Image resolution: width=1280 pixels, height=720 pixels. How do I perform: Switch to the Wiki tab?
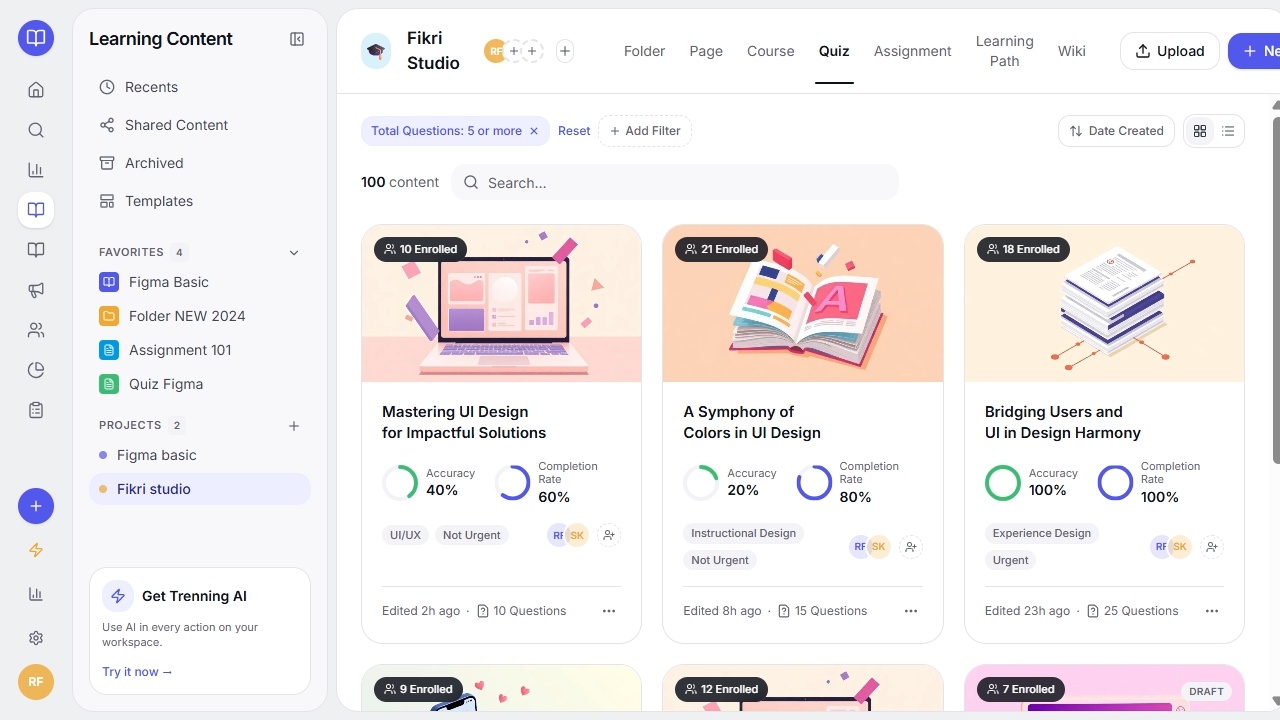(1072, 51)
